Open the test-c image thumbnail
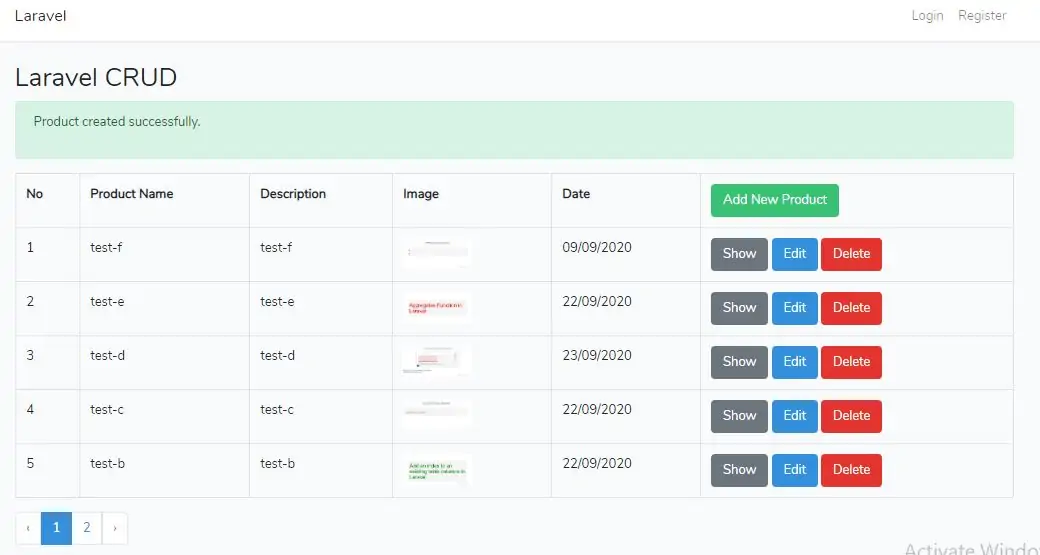 tap(437, 414)
